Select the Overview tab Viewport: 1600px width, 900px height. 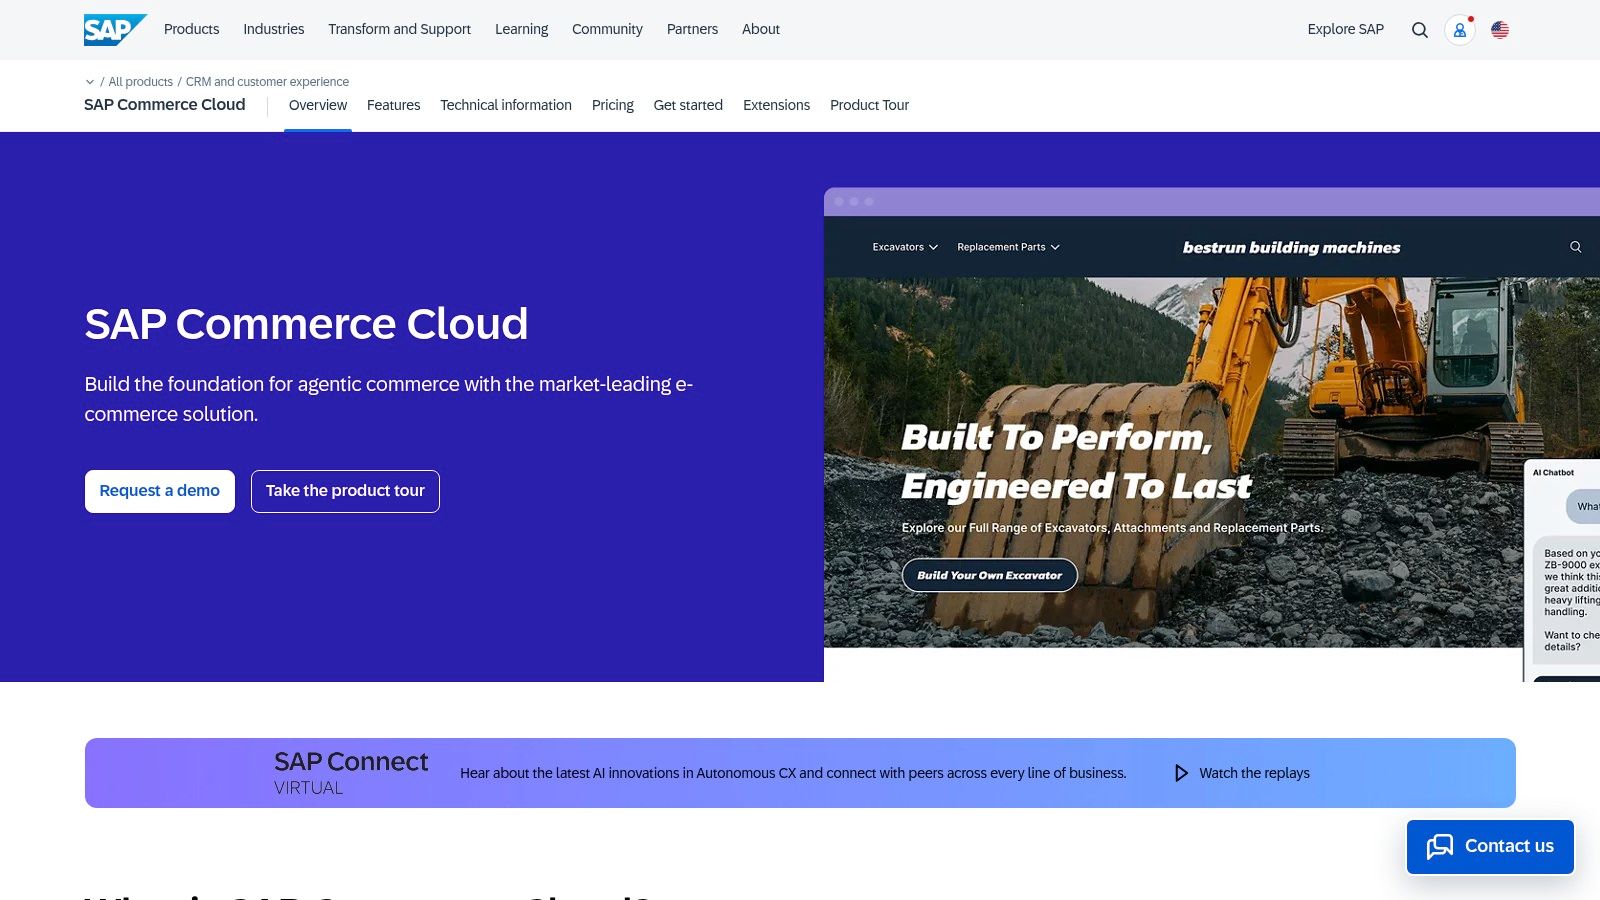point(318,105)
